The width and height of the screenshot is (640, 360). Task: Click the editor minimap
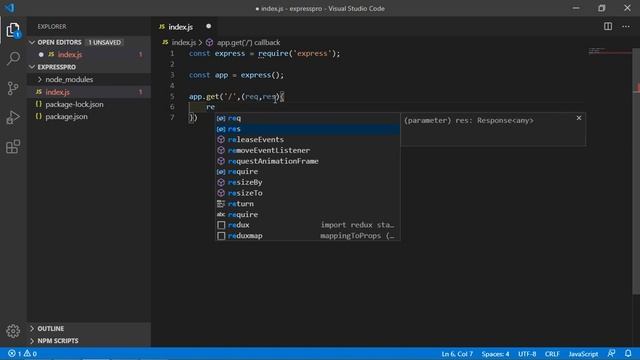click(610, 52)
